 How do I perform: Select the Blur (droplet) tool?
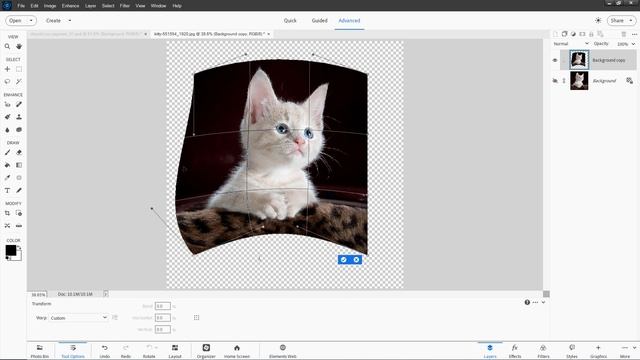[x=7, y=130]
